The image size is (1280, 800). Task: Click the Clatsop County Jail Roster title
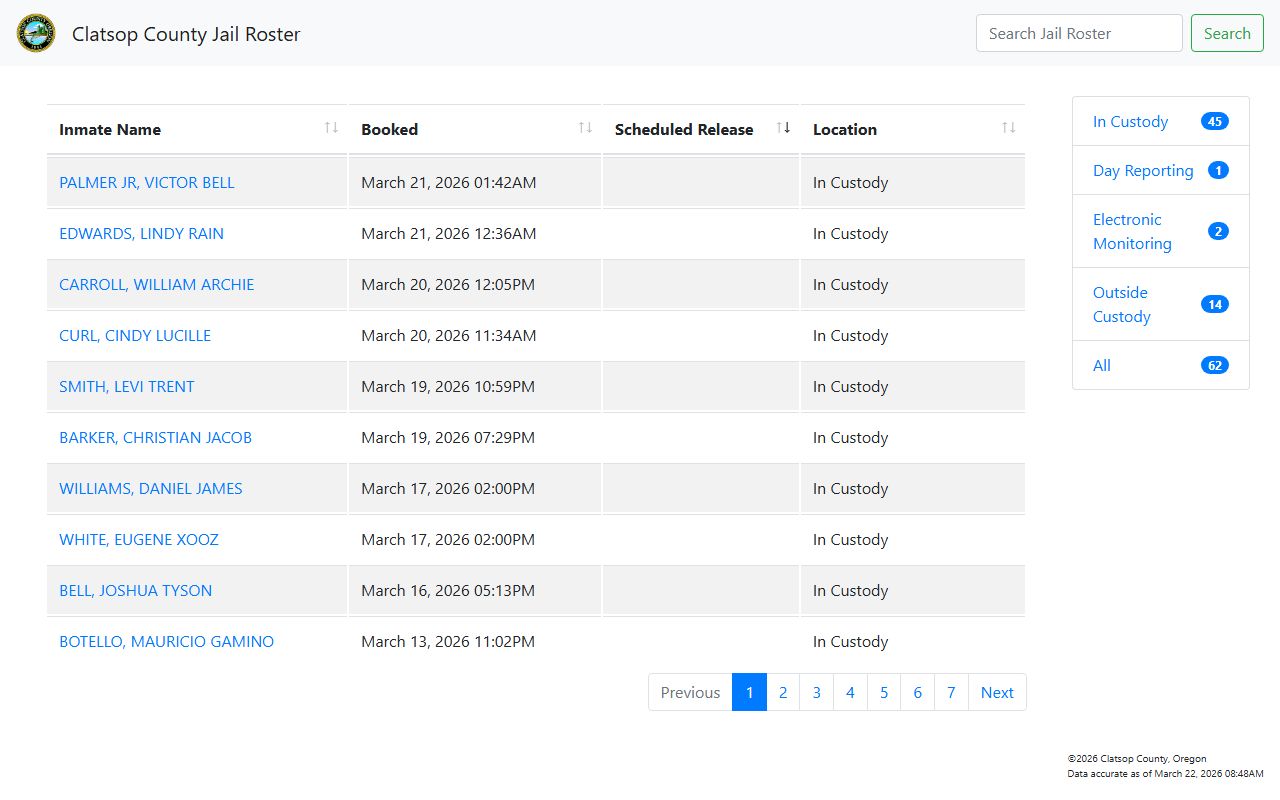[186, 34]
